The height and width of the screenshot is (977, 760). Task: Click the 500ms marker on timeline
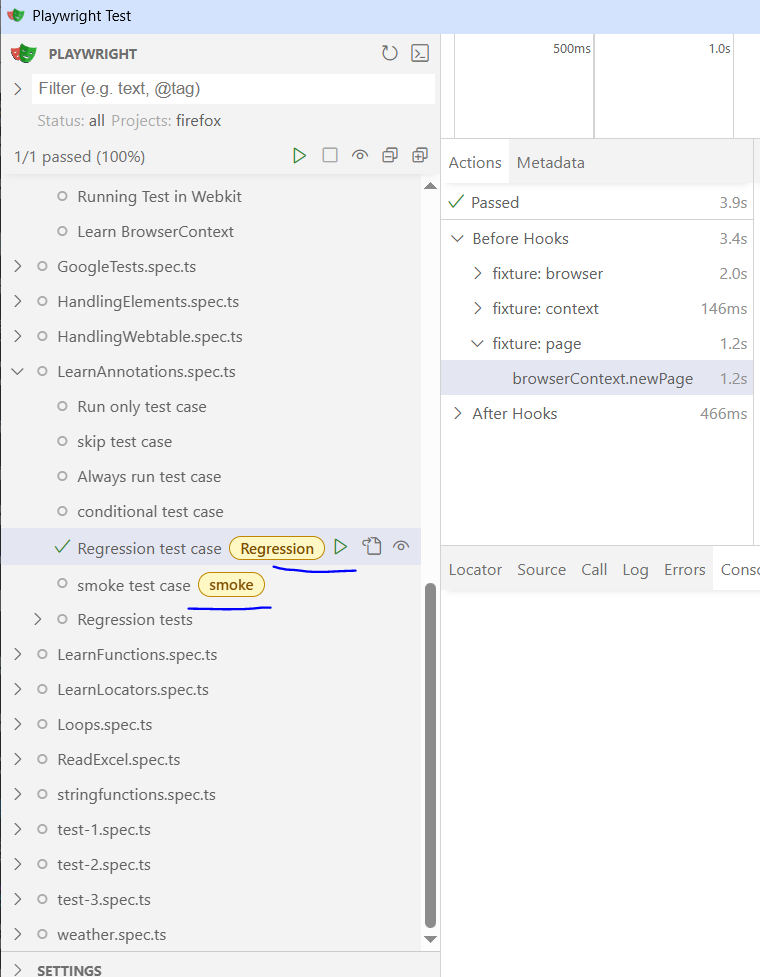pos(571,49)
